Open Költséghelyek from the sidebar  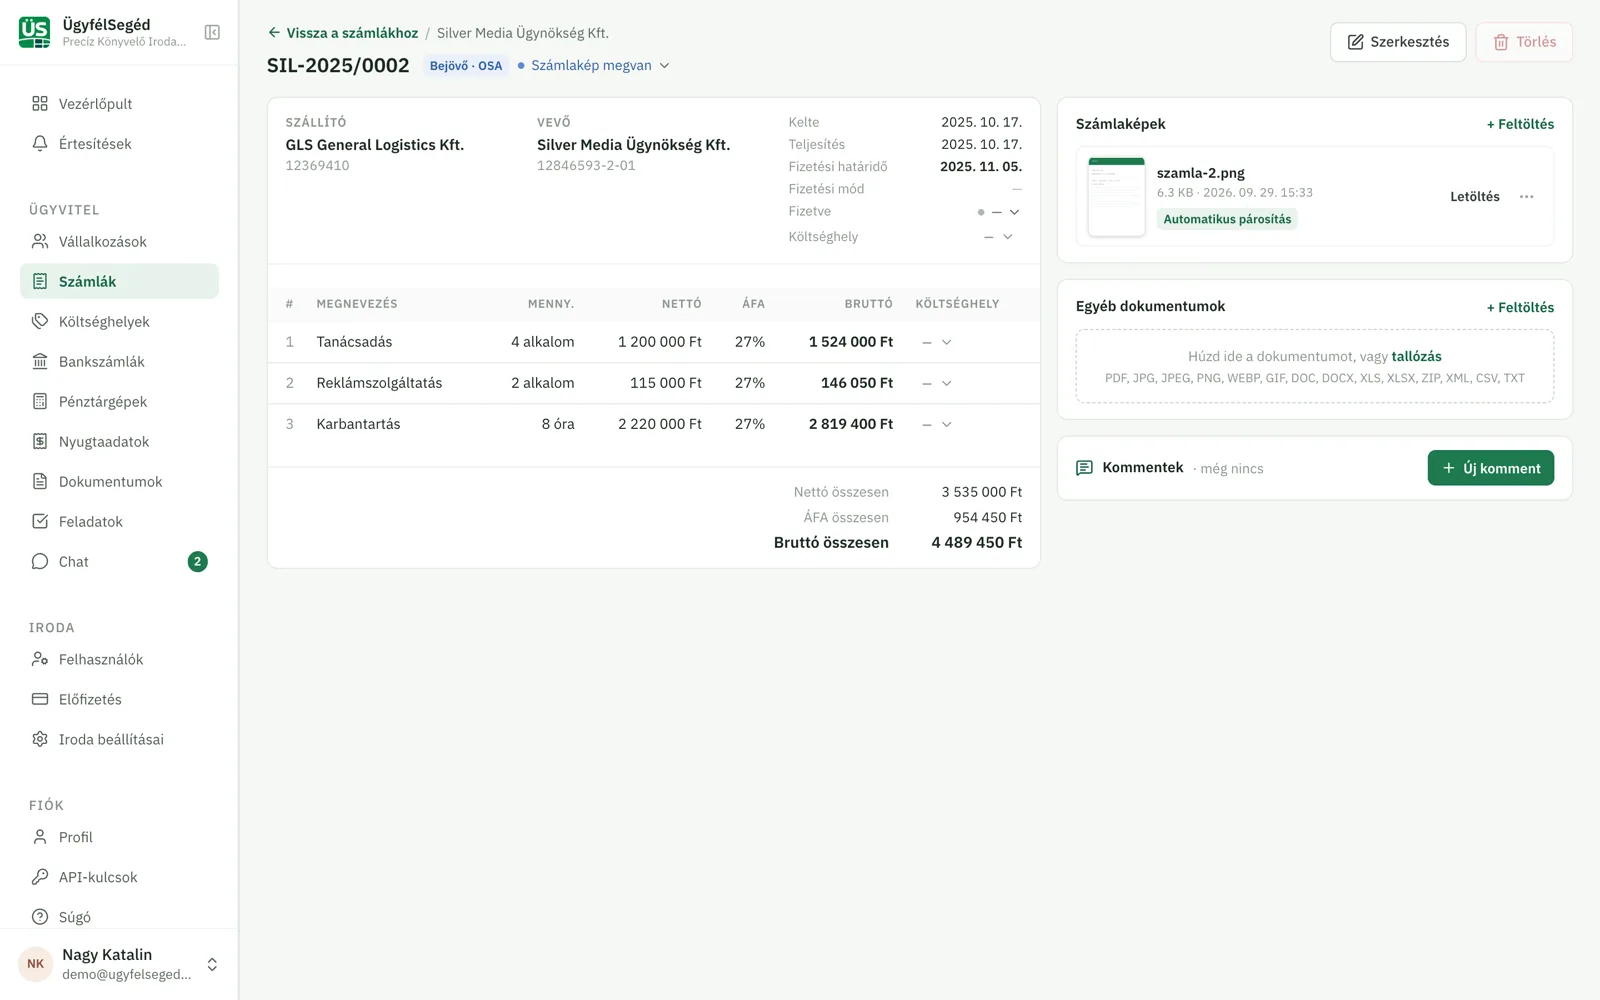pos(119,322)
